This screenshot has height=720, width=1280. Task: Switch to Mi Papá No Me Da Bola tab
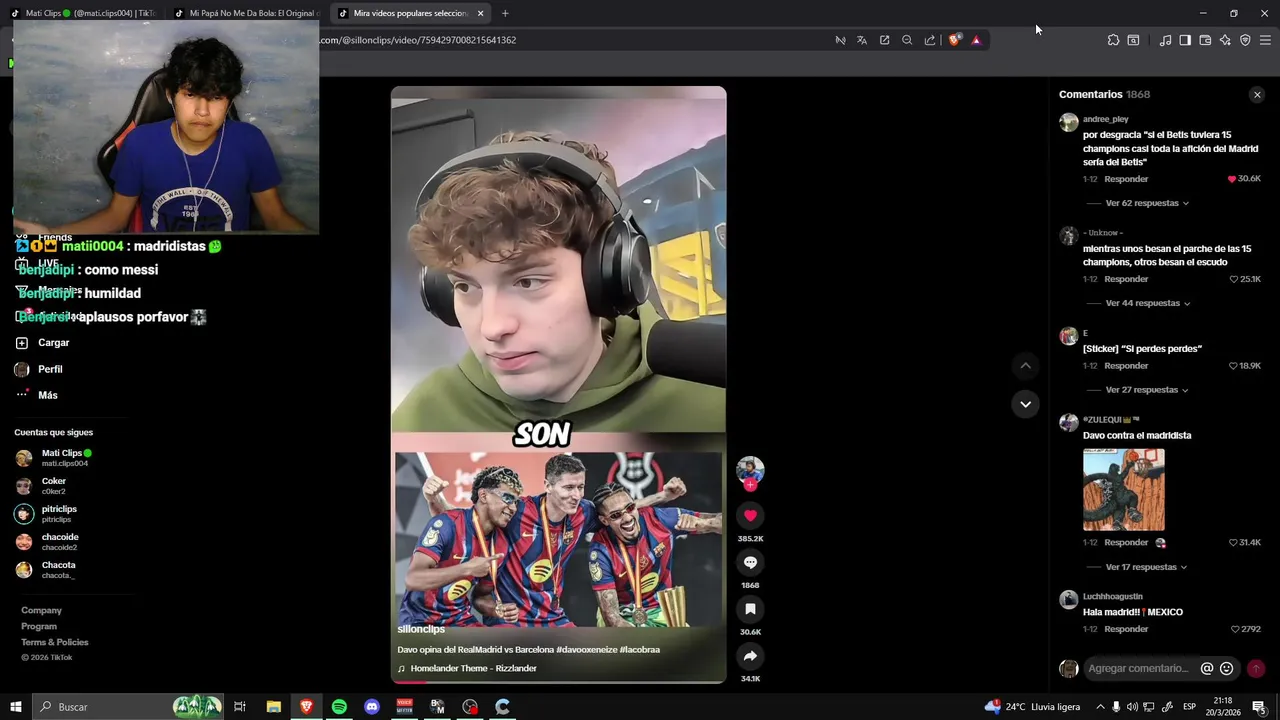248,13
